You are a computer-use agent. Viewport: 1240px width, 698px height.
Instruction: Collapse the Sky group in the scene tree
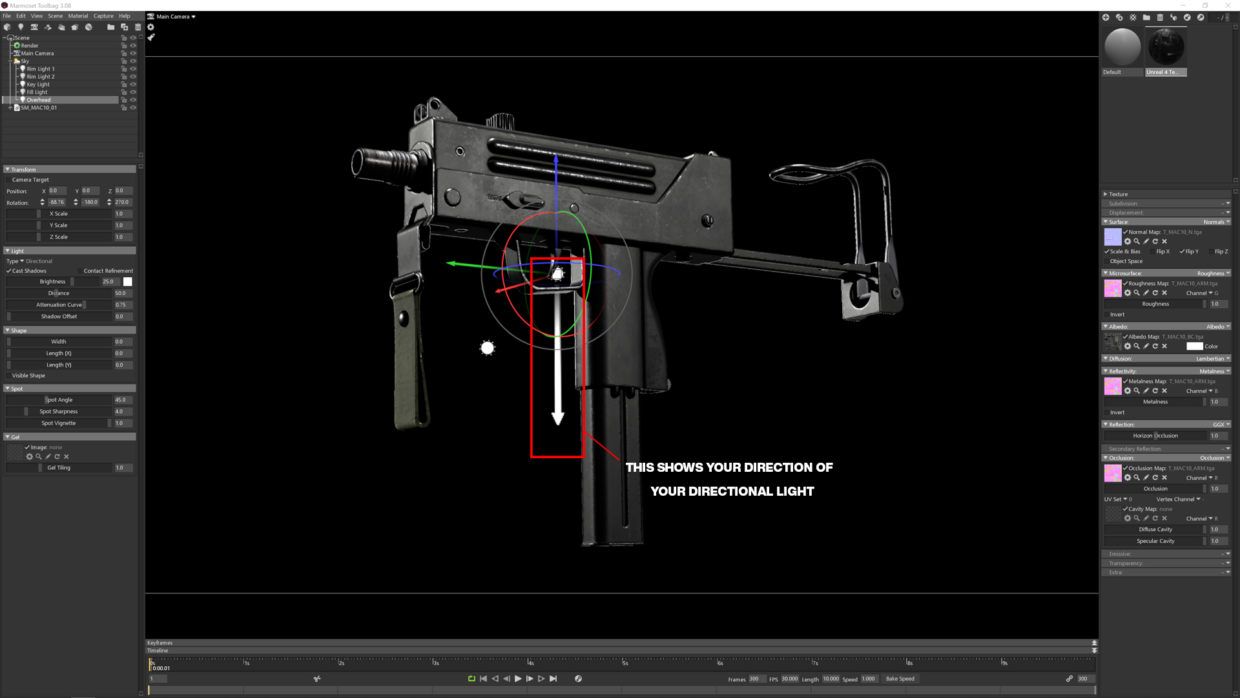pos(11,61)
